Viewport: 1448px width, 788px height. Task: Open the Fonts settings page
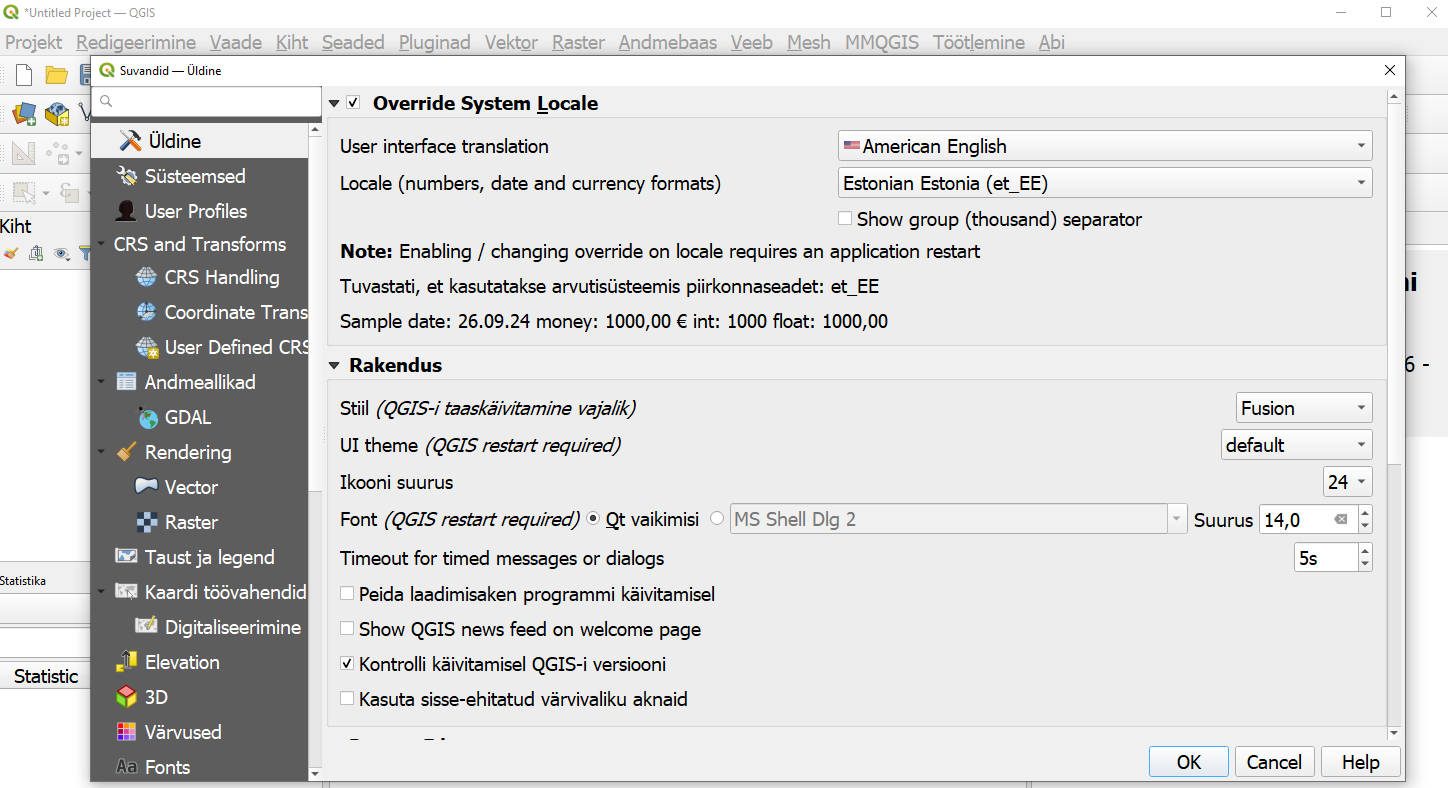(199, 767)
